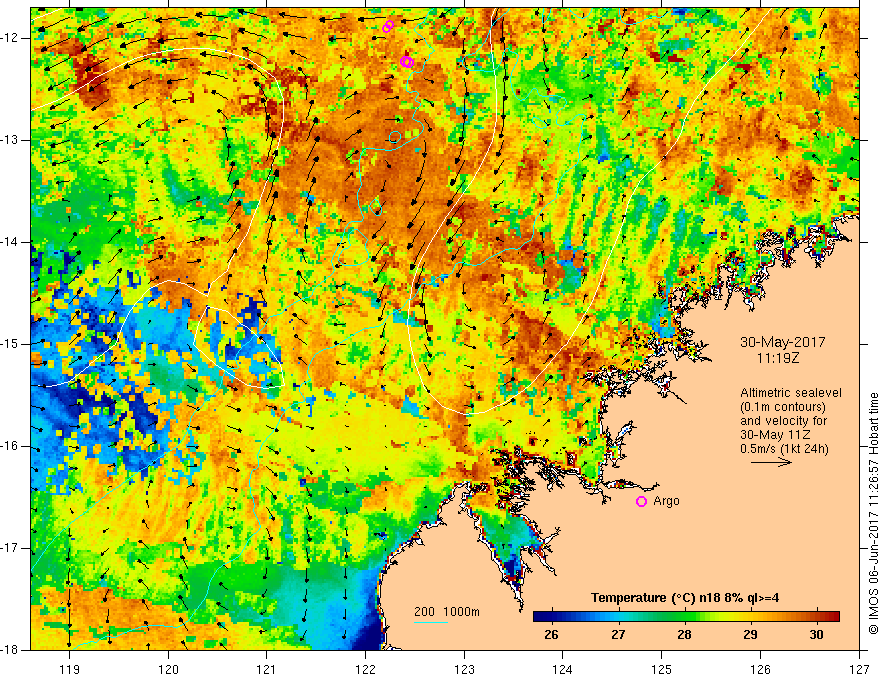Click the 28 value on temperature scale

coord(684,635)
